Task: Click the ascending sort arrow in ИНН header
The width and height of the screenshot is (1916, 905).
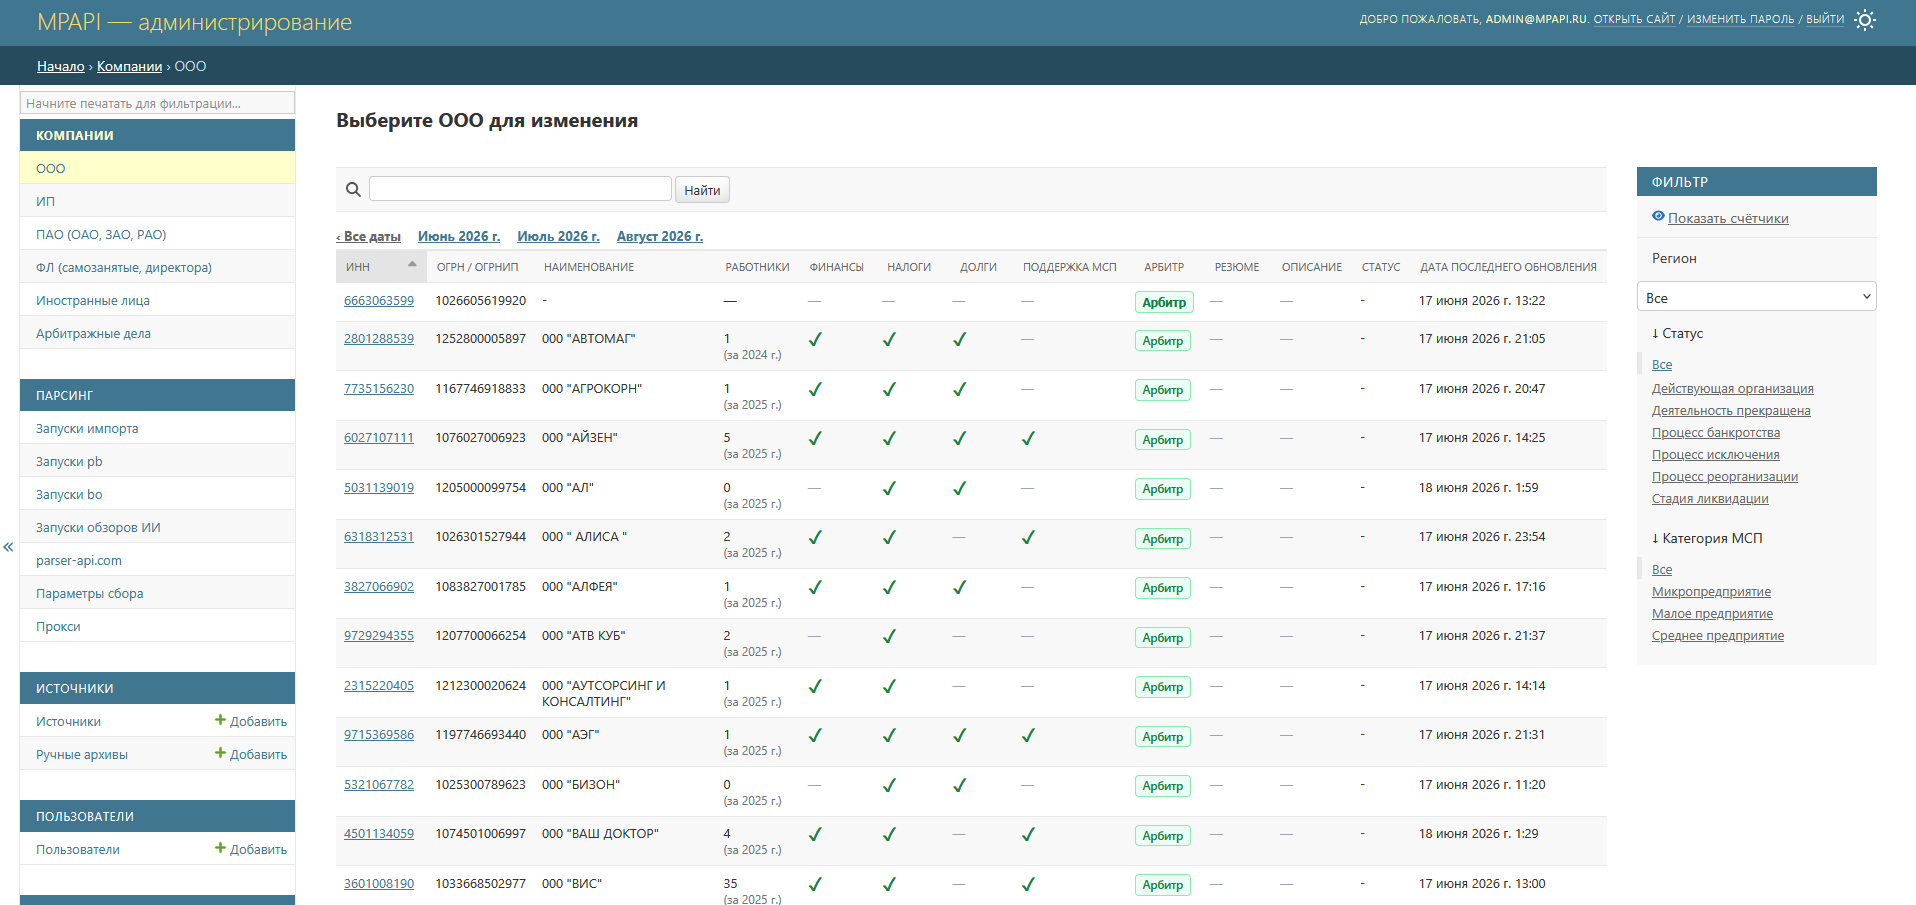Action: point(412,264)
